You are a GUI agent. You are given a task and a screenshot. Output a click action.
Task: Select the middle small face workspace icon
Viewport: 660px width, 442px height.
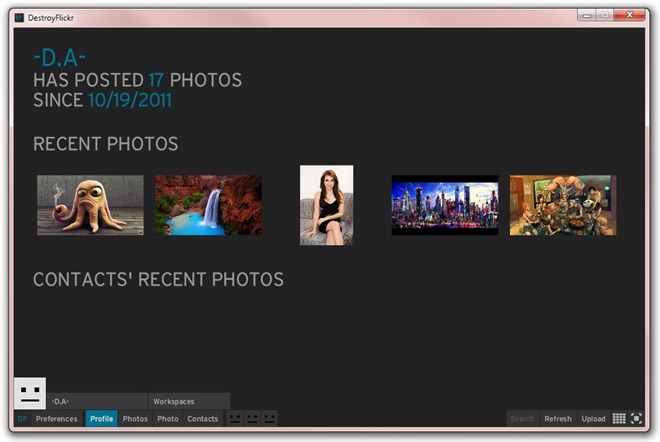point(252,418)
